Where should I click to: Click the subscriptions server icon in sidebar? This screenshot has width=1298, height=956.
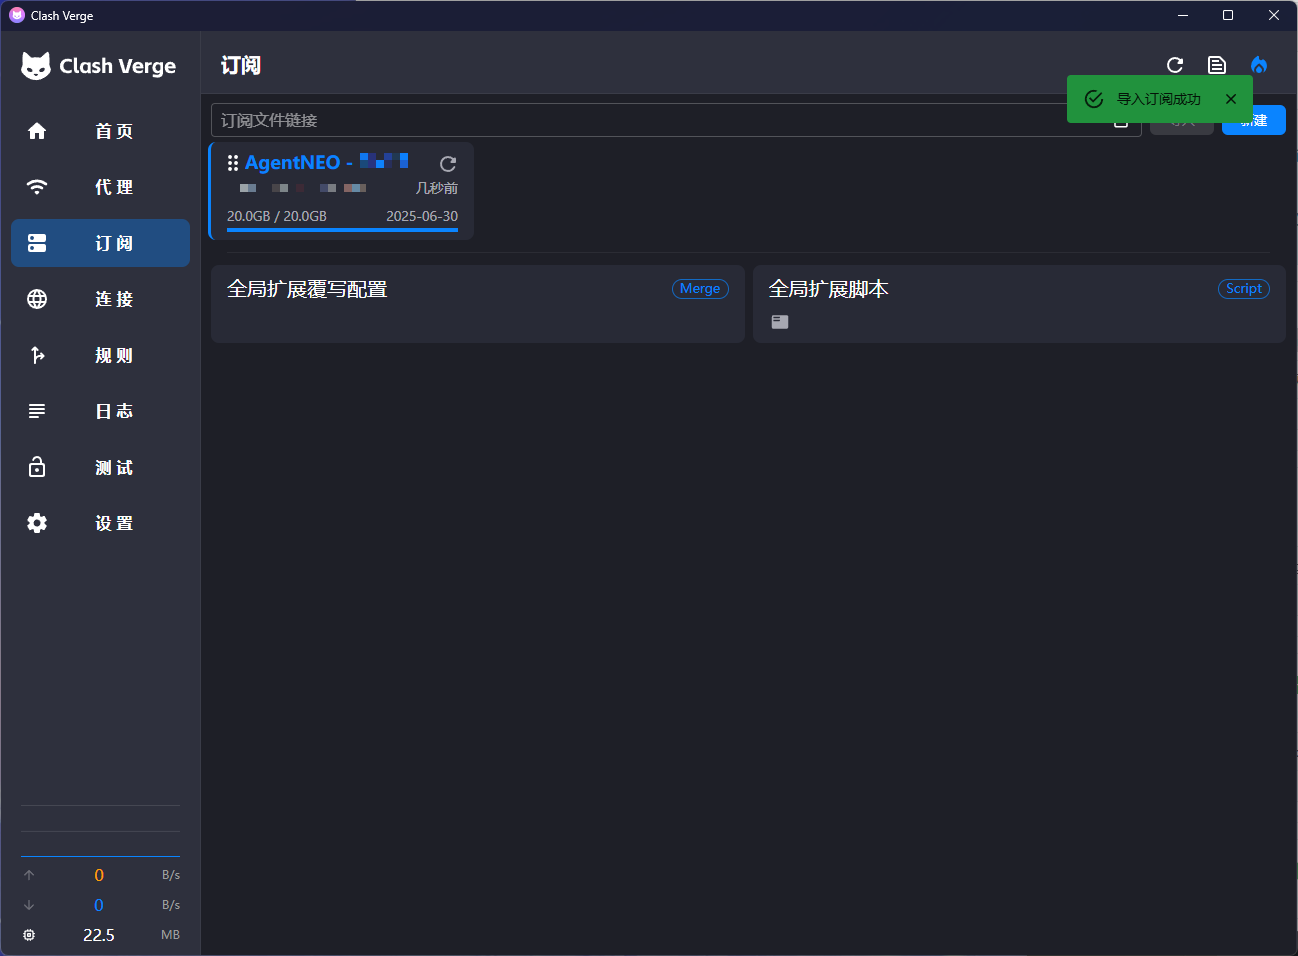(37, 243)
